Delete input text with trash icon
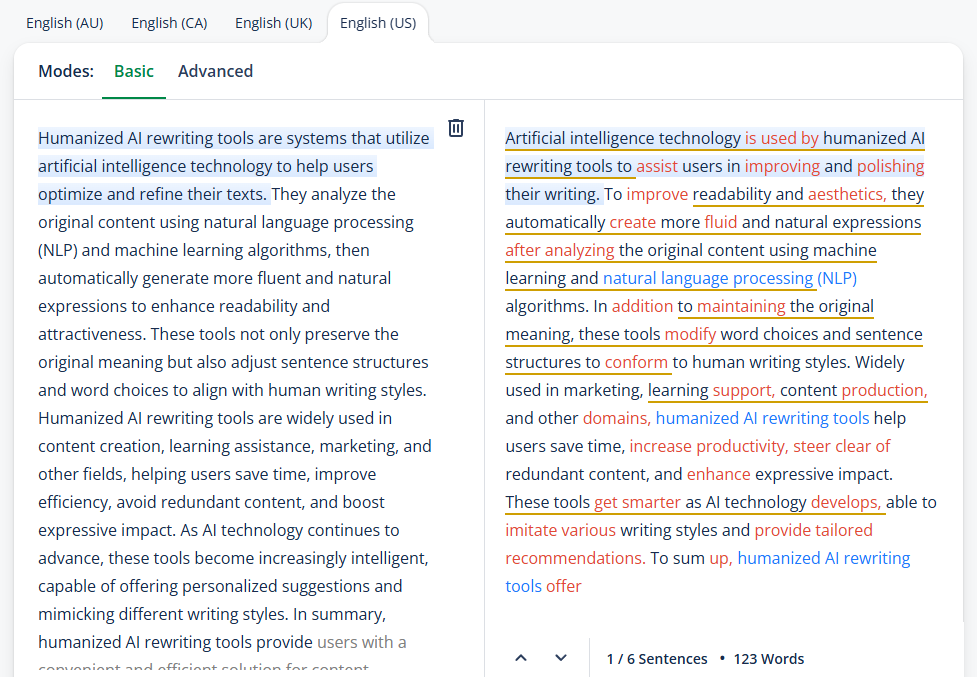Screen dimensions: 977x677 click(x=456, y=128)
